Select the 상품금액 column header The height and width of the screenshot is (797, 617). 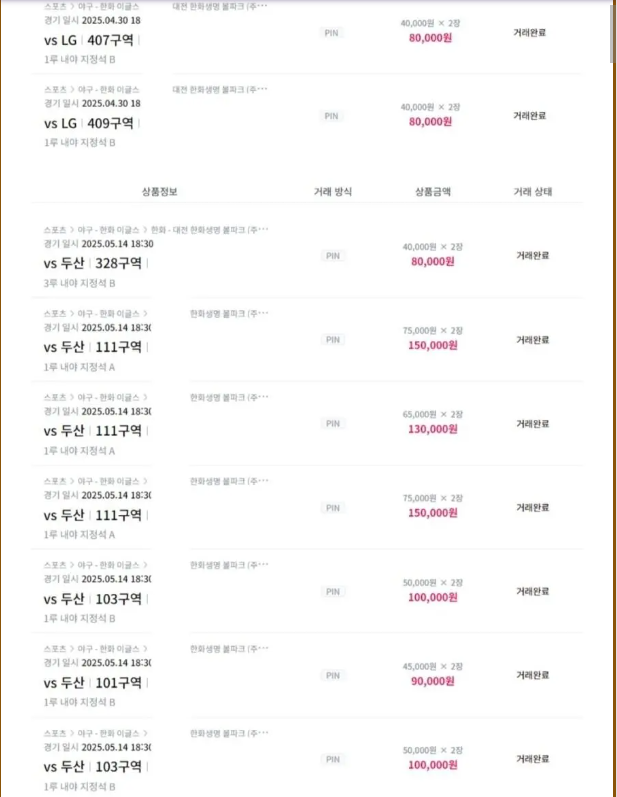pos(433,192)
